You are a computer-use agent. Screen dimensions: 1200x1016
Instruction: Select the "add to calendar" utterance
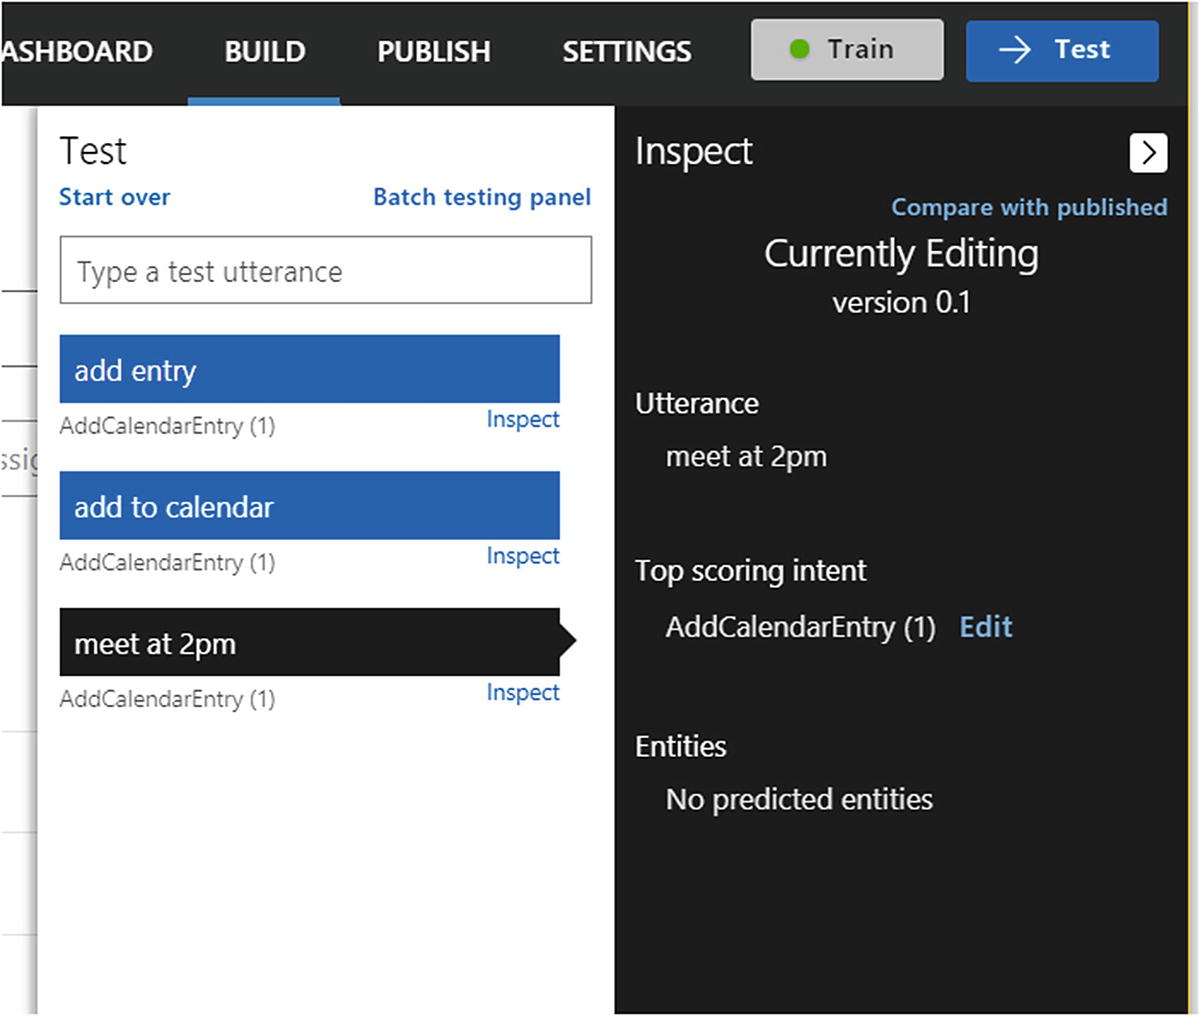tap(309, 507)
